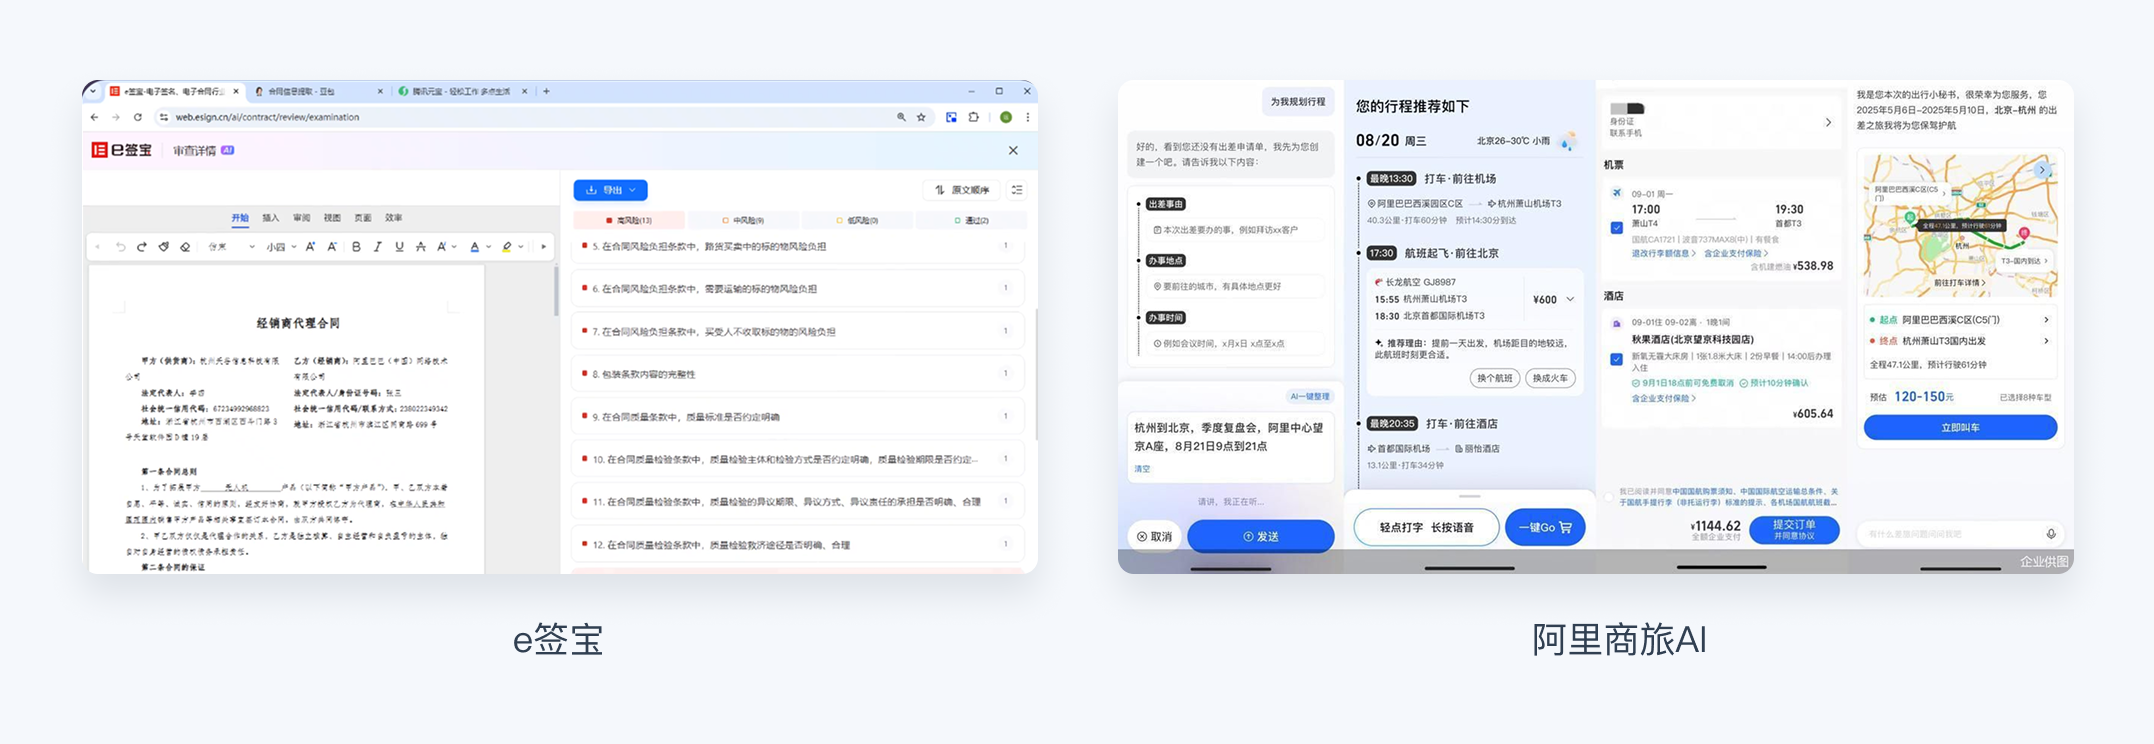The height and width of the screenshot is (744, 2154).
Task: Click the yellow highlight pen swatch
Action: point(507,247)
